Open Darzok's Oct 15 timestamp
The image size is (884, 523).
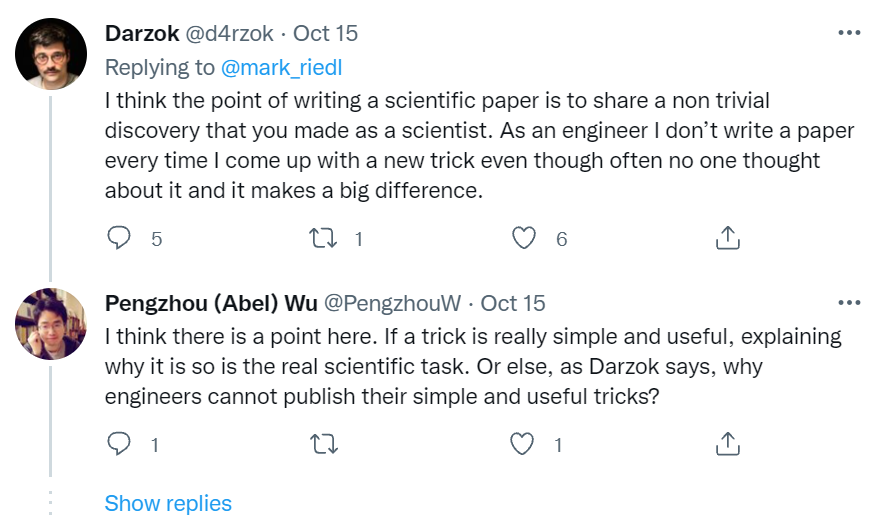coord(325,34)
